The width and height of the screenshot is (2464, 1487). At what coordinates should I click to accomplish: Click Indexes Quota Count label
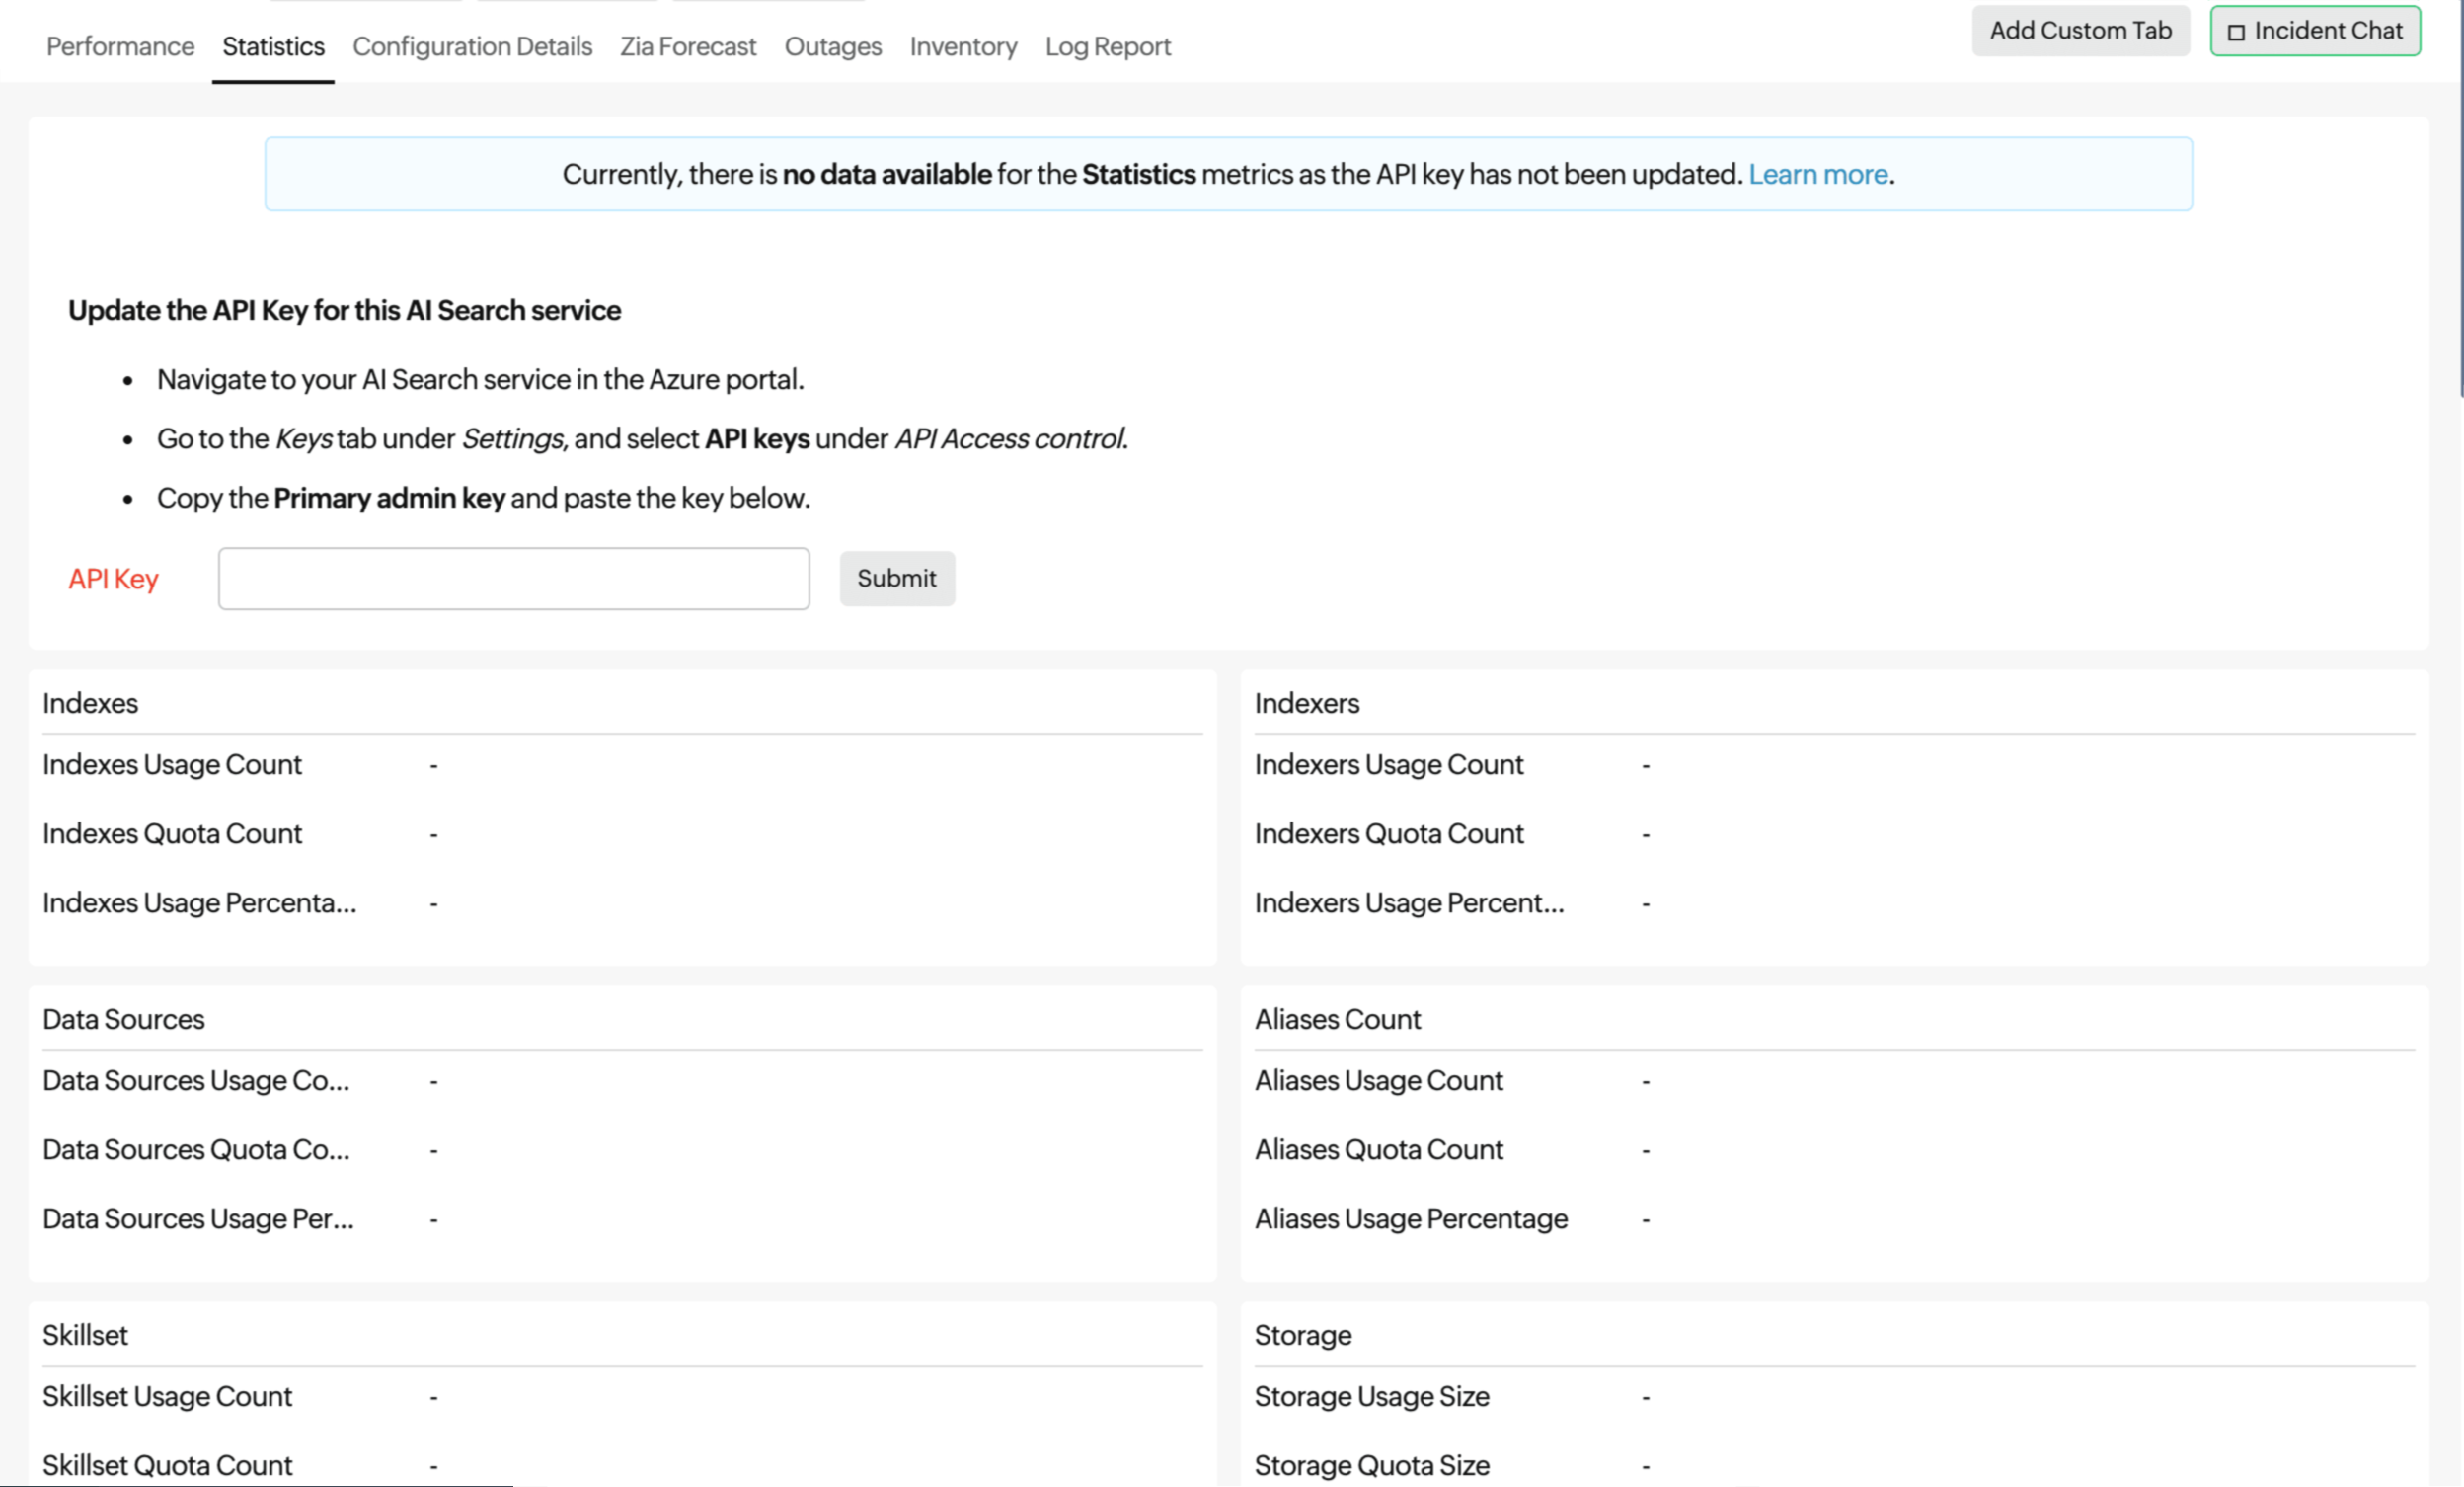coord(172,833)
